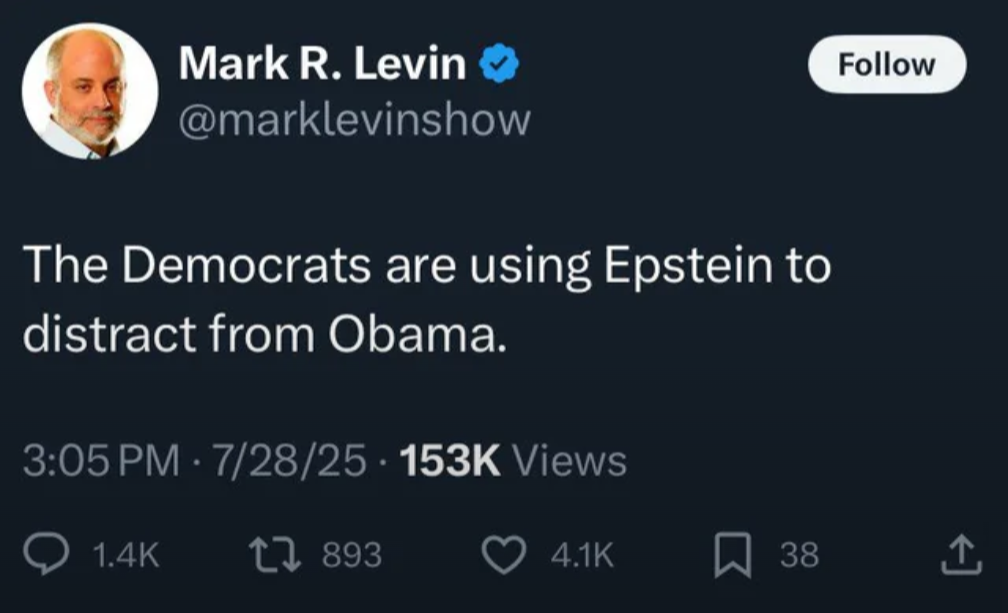
Task: Click the 153K view count number
Action: coord(449,461)
